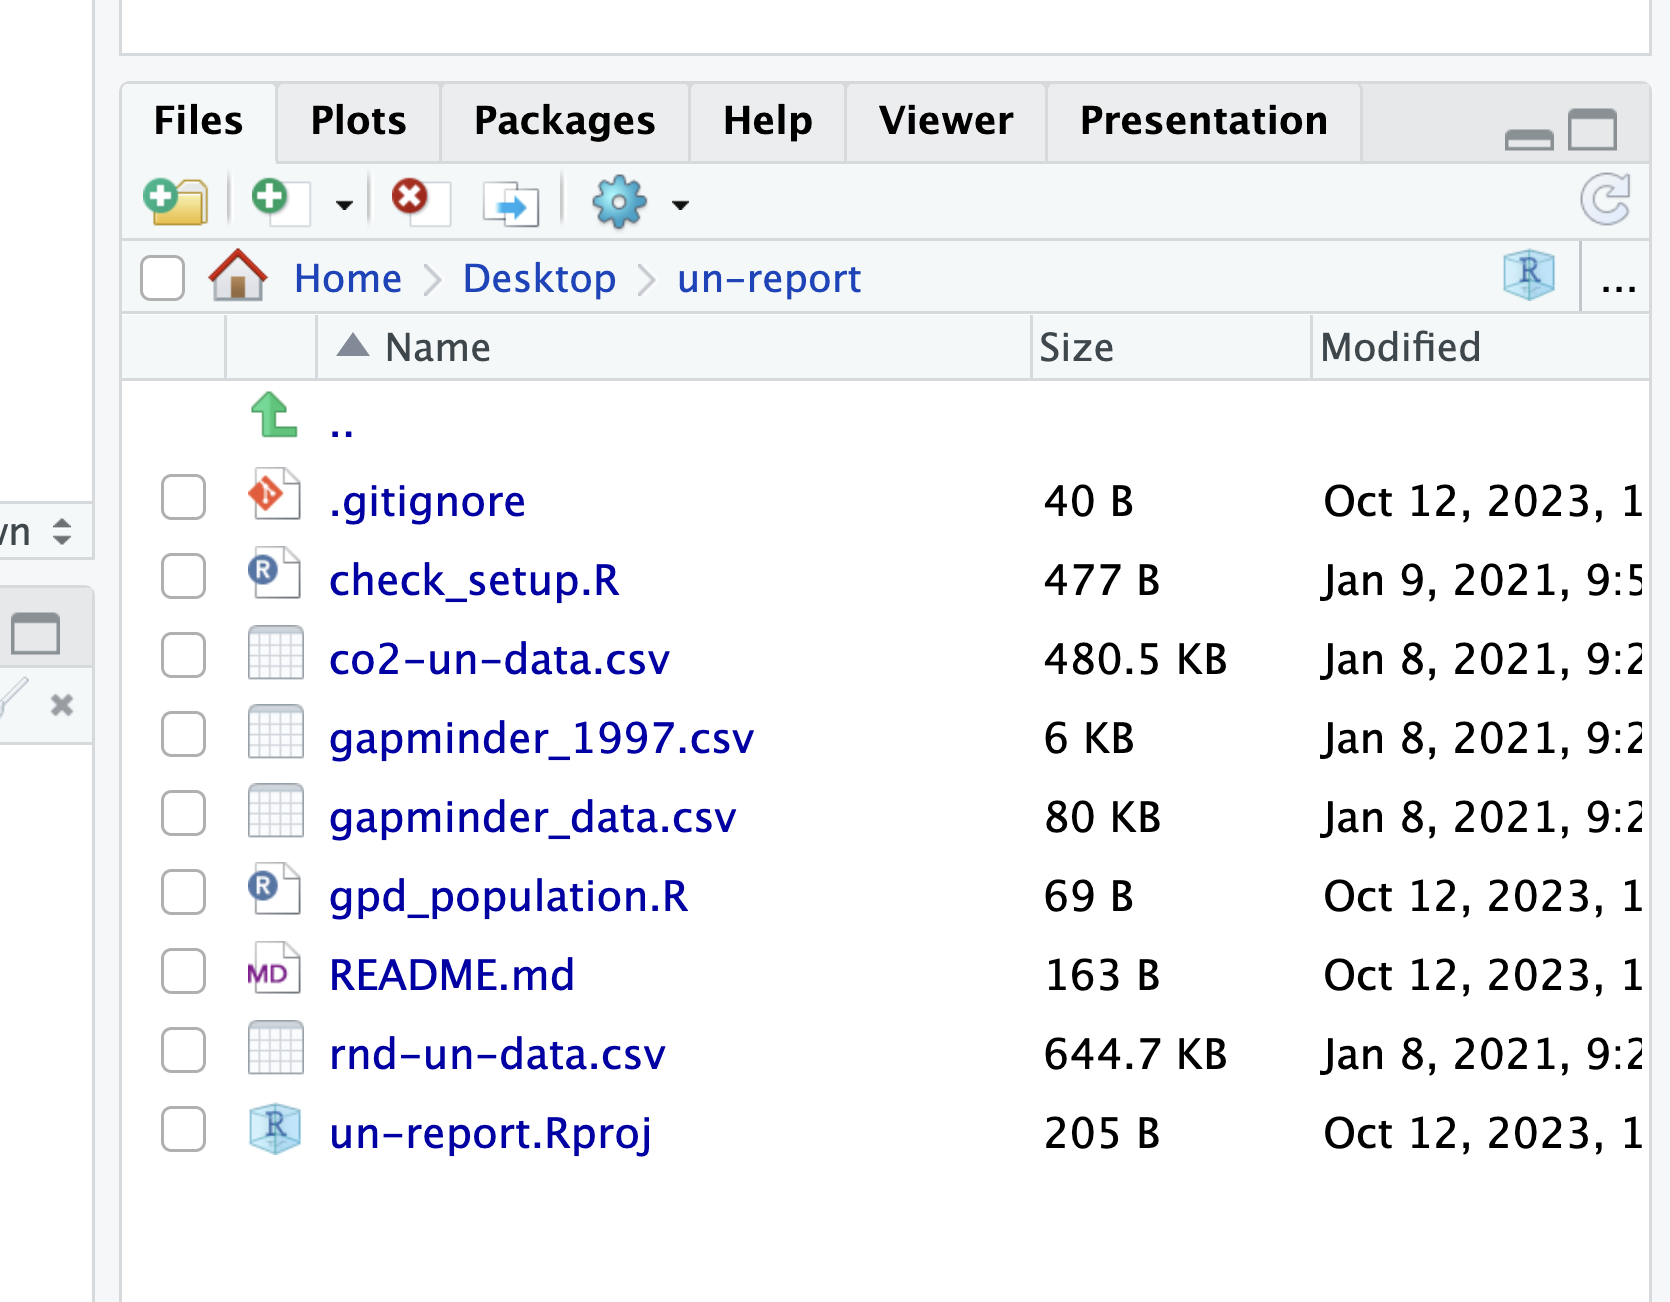This screenshot has width=1670, height=1302.
Task: Expand the New Blank File dropdown arrow
Action: tap(344, 205)
